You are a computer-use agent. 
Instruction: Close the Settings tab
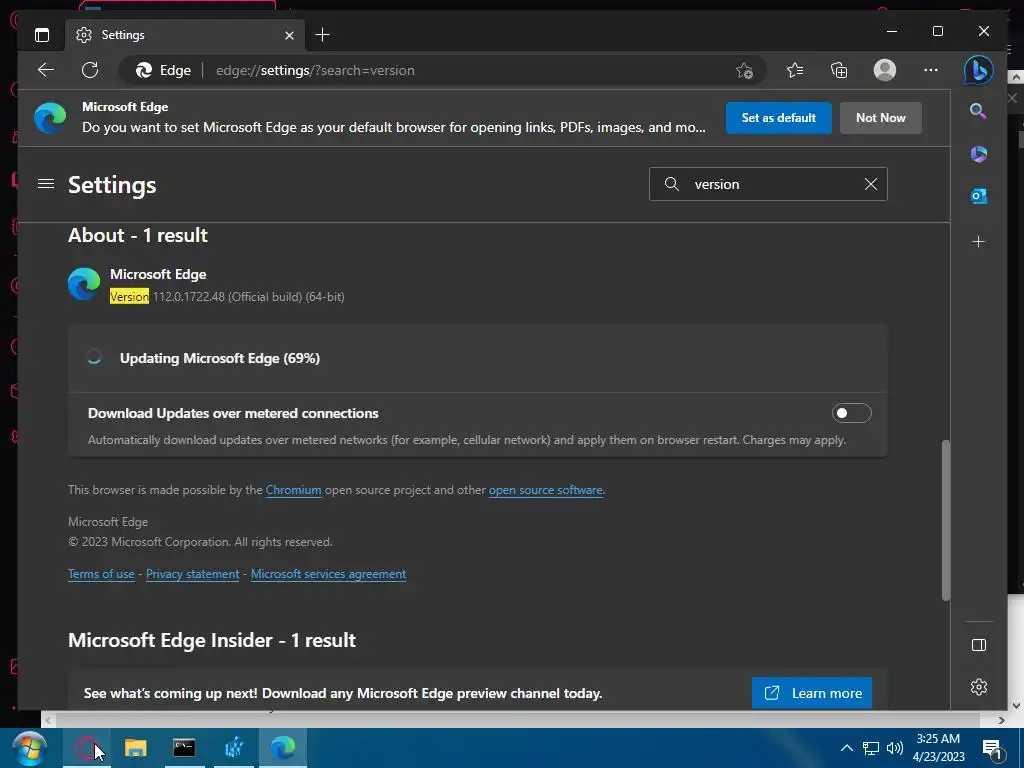click(x=289, y=35)
